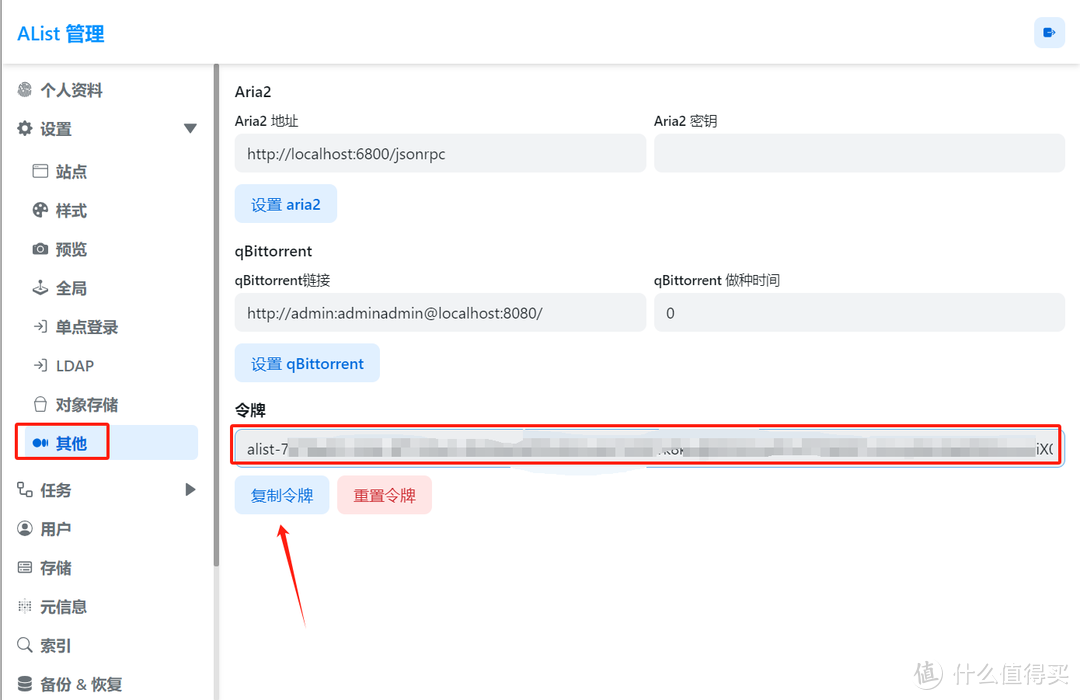Click the gear icon beside 设置
This screenshot has height=700, width=1080.
[25, 128]
